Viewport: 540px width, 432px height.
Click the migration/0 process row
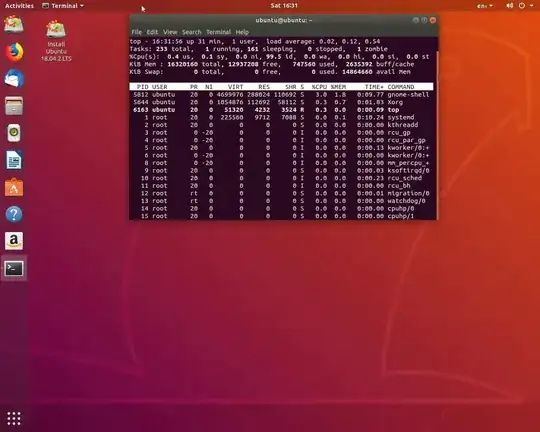(x=281, y=193)
